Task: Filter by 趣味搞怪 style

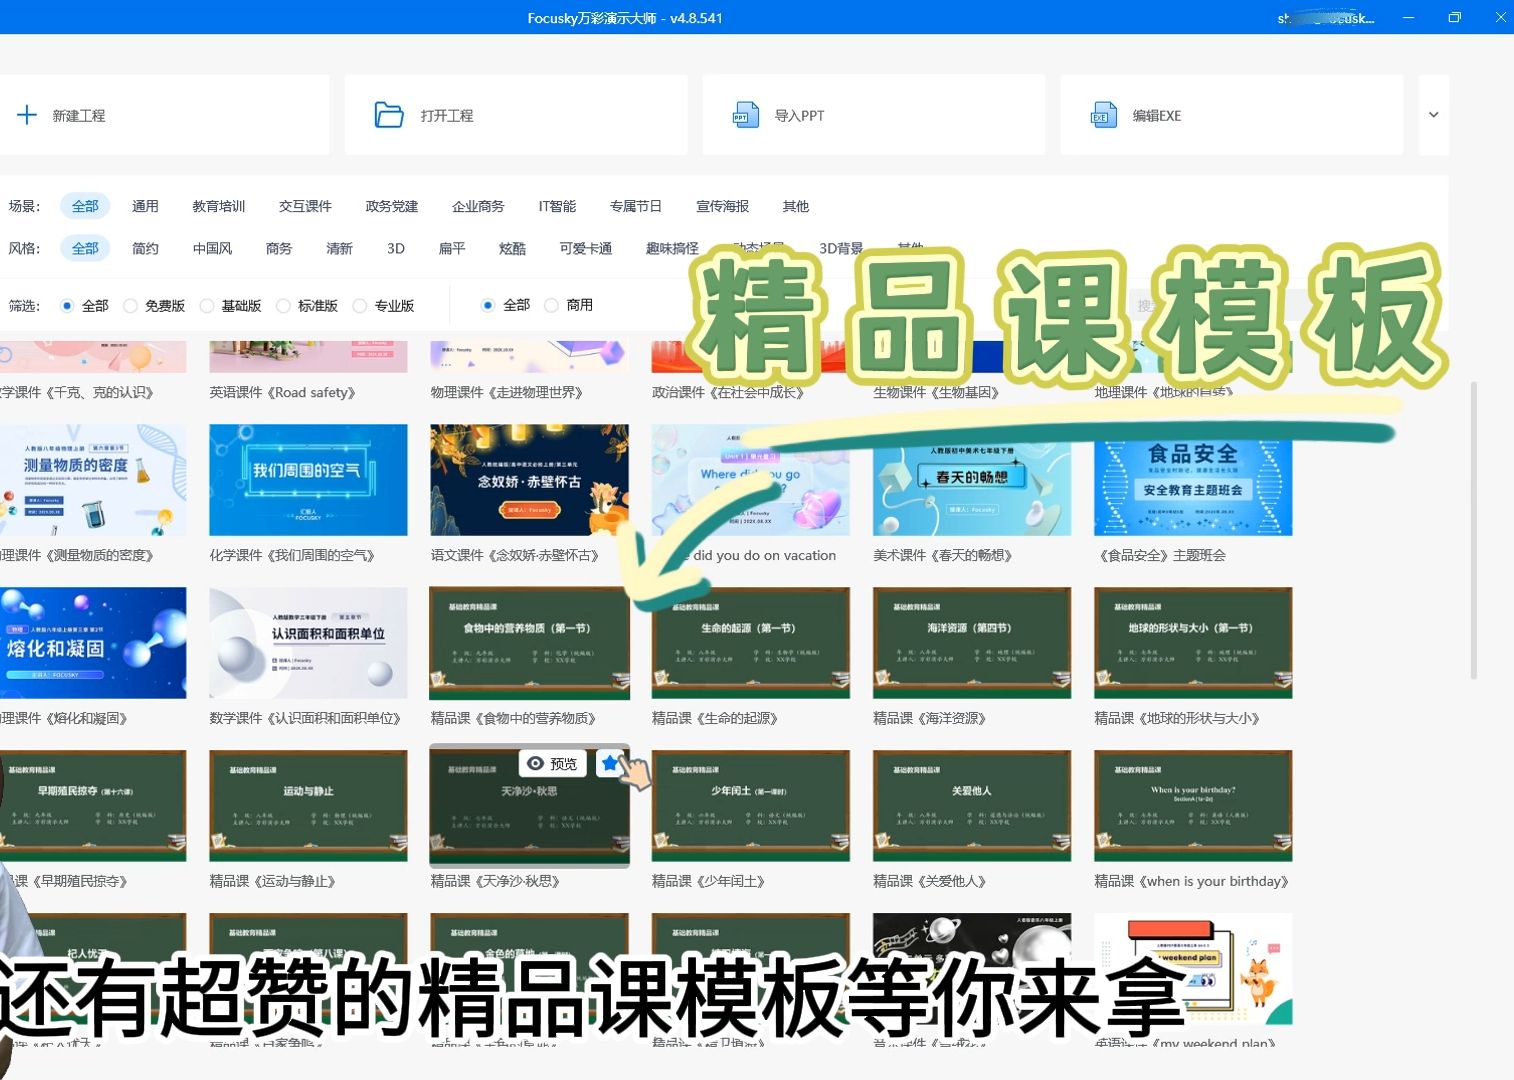Action: click(x=672, y=248)
